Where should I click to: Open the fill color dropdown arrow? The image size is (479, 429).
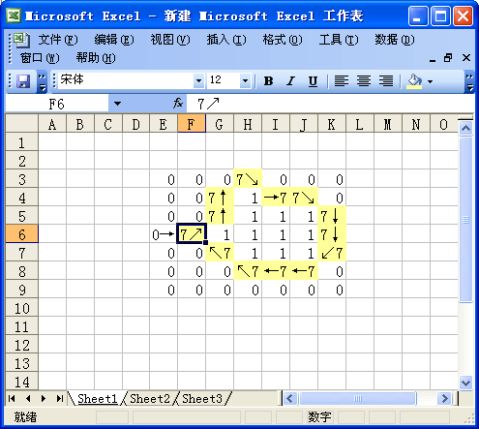(430, 81)
